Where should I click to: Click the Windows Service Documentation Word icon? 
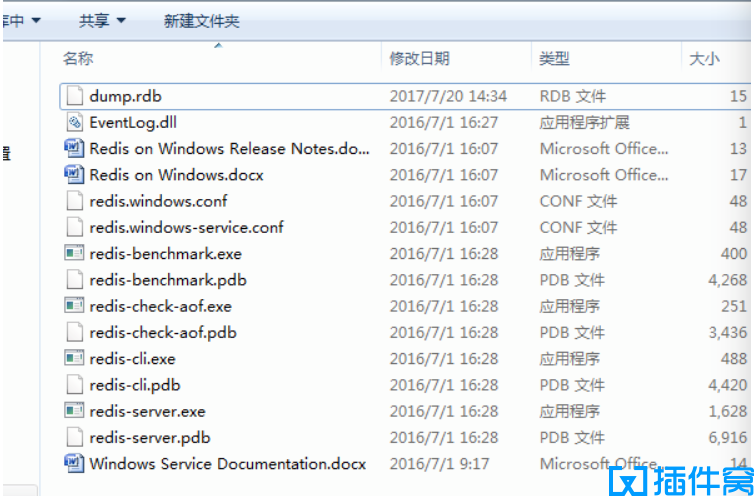click(x=74, y=463)
